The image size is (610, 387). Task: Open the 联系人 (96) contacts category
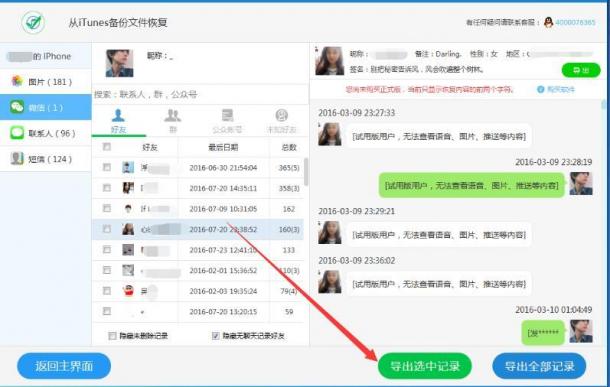(x=46, y=133)
